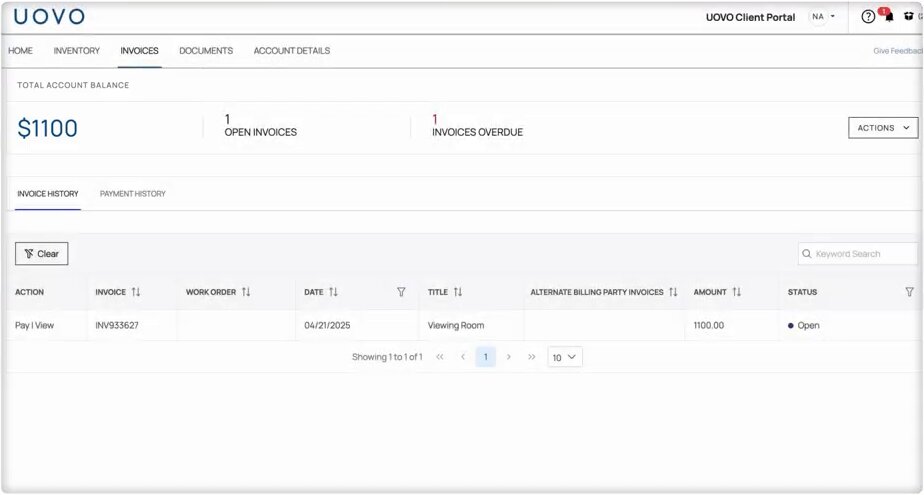Open the notifications bell
Image resolution: width=924 pixels, height=495 pixels.
pos(889,17)
